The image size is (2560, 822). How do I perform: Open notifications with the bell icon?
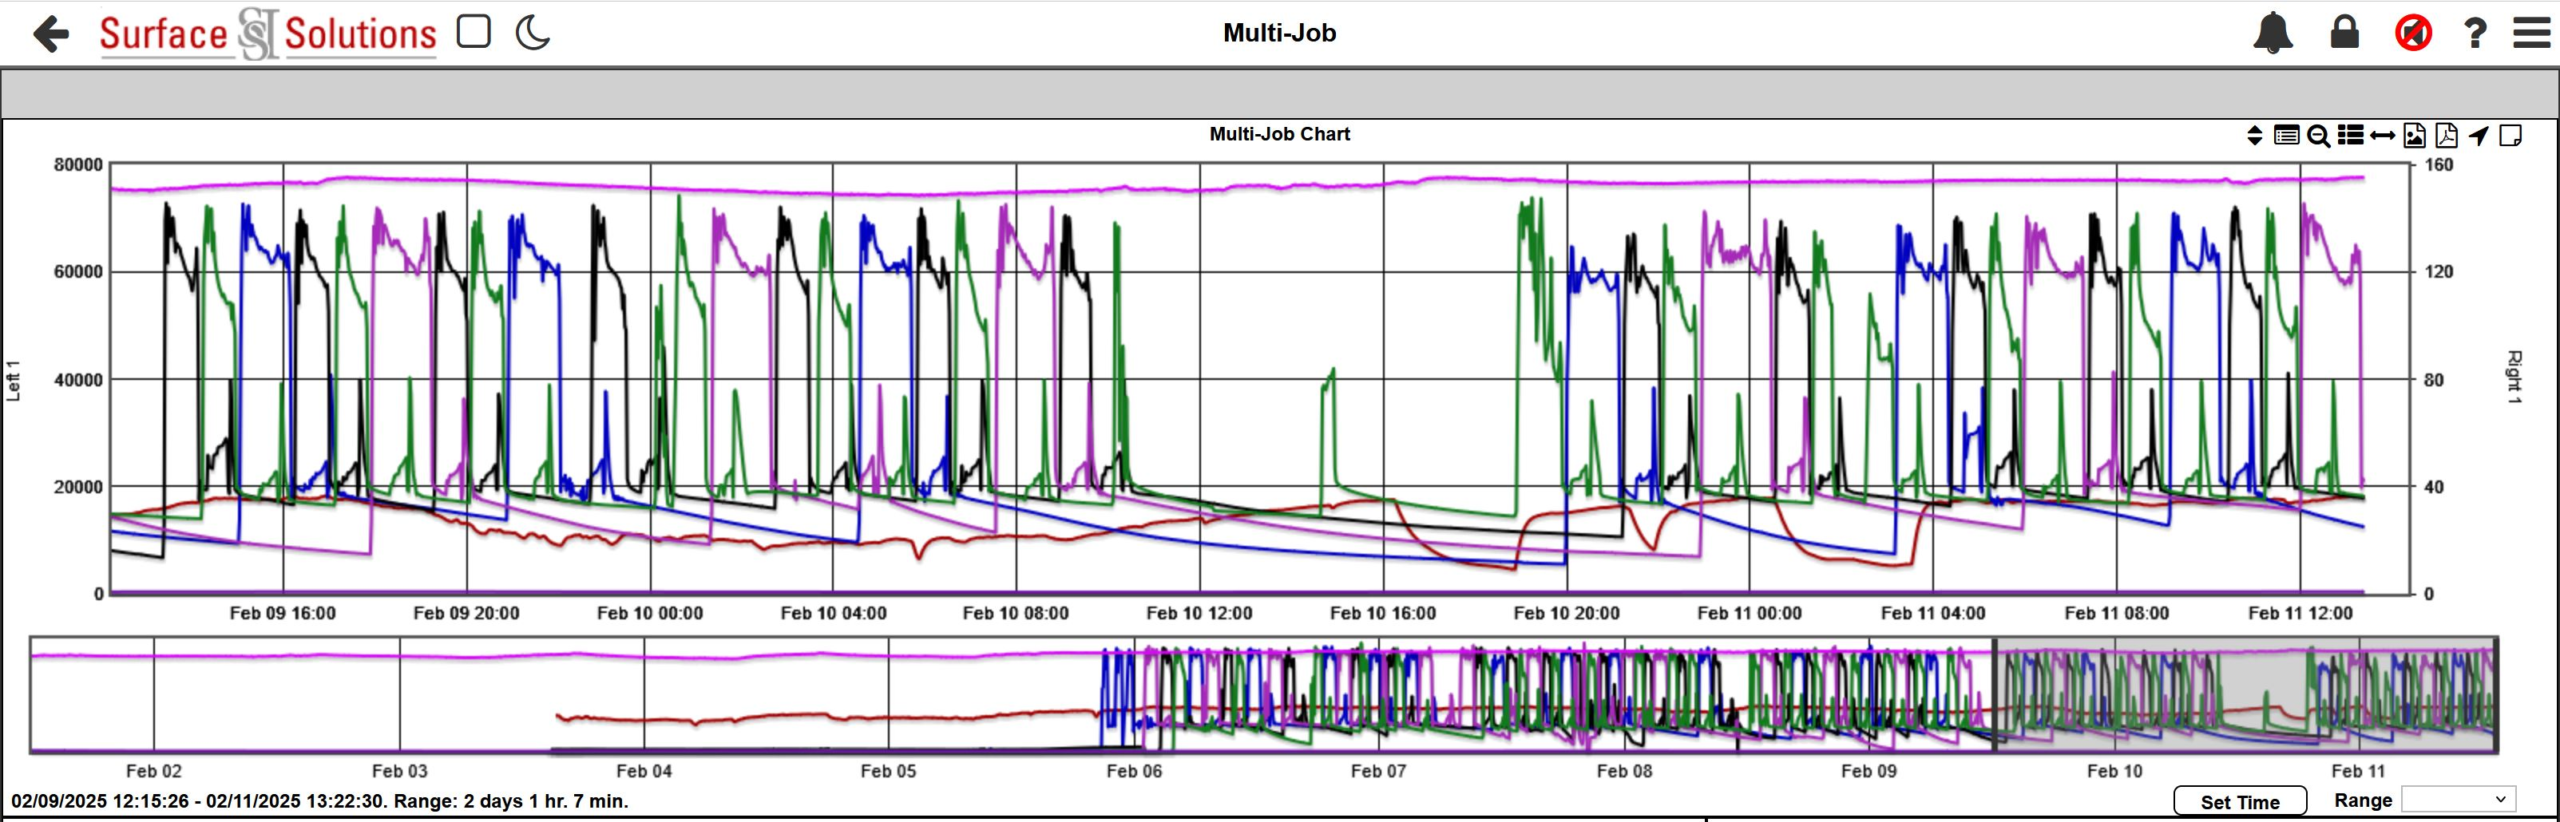click(x=2272, y=33)
